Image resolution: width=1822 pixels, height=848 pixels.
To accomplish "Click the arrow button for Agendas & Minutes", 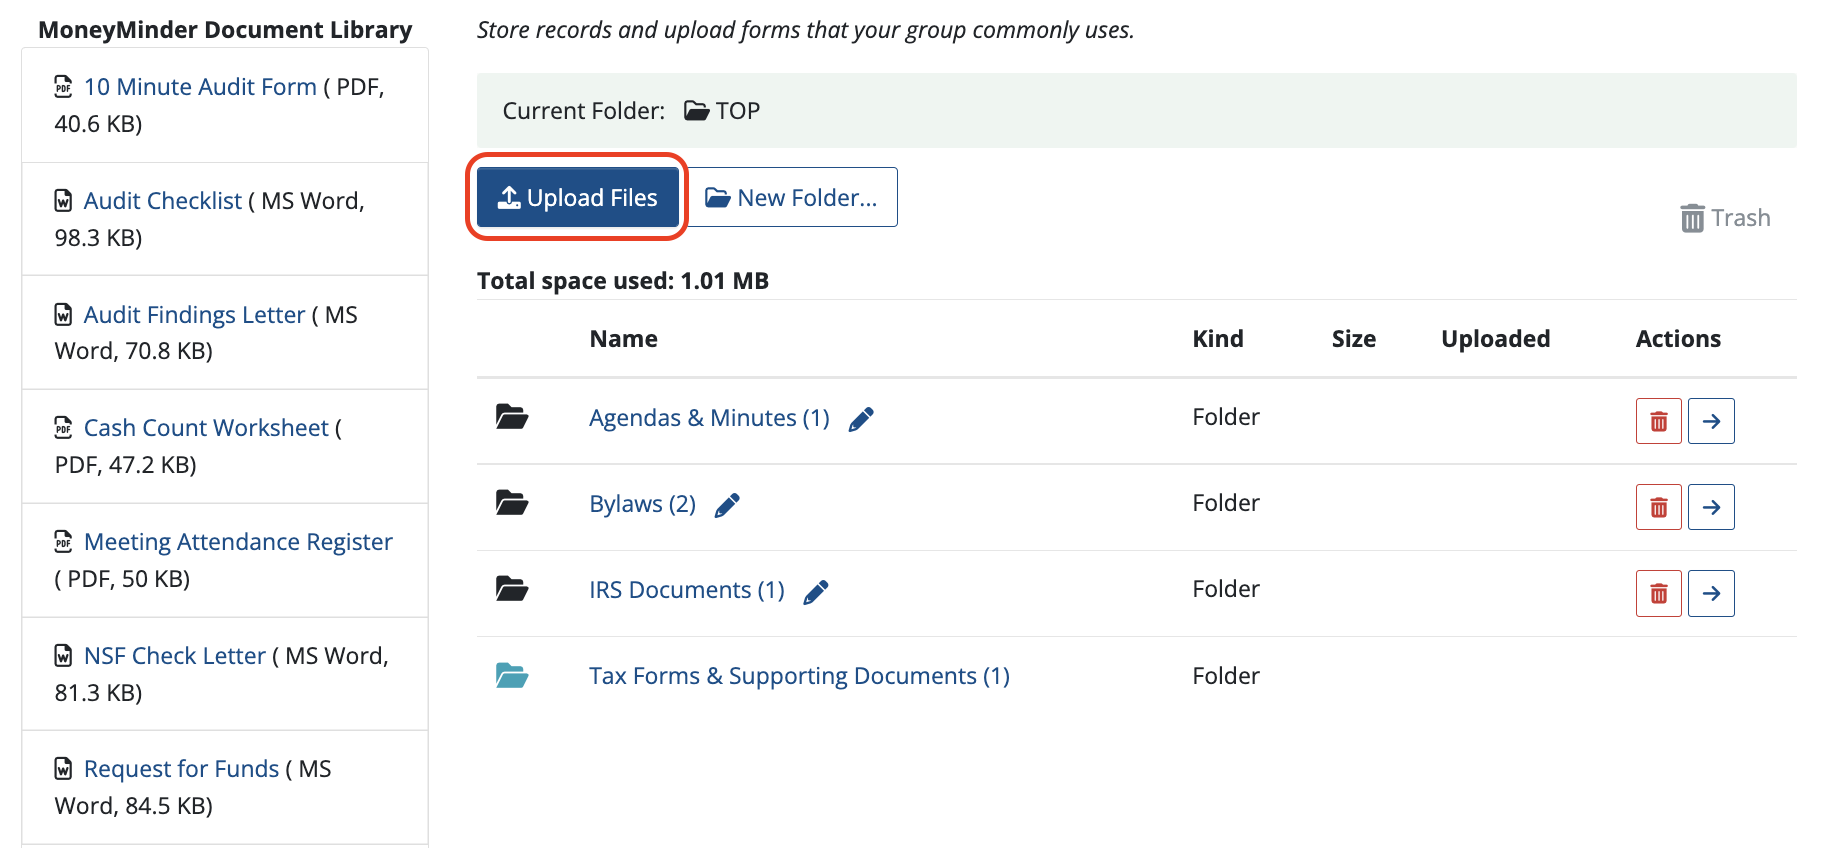I will click(1711, 421).
